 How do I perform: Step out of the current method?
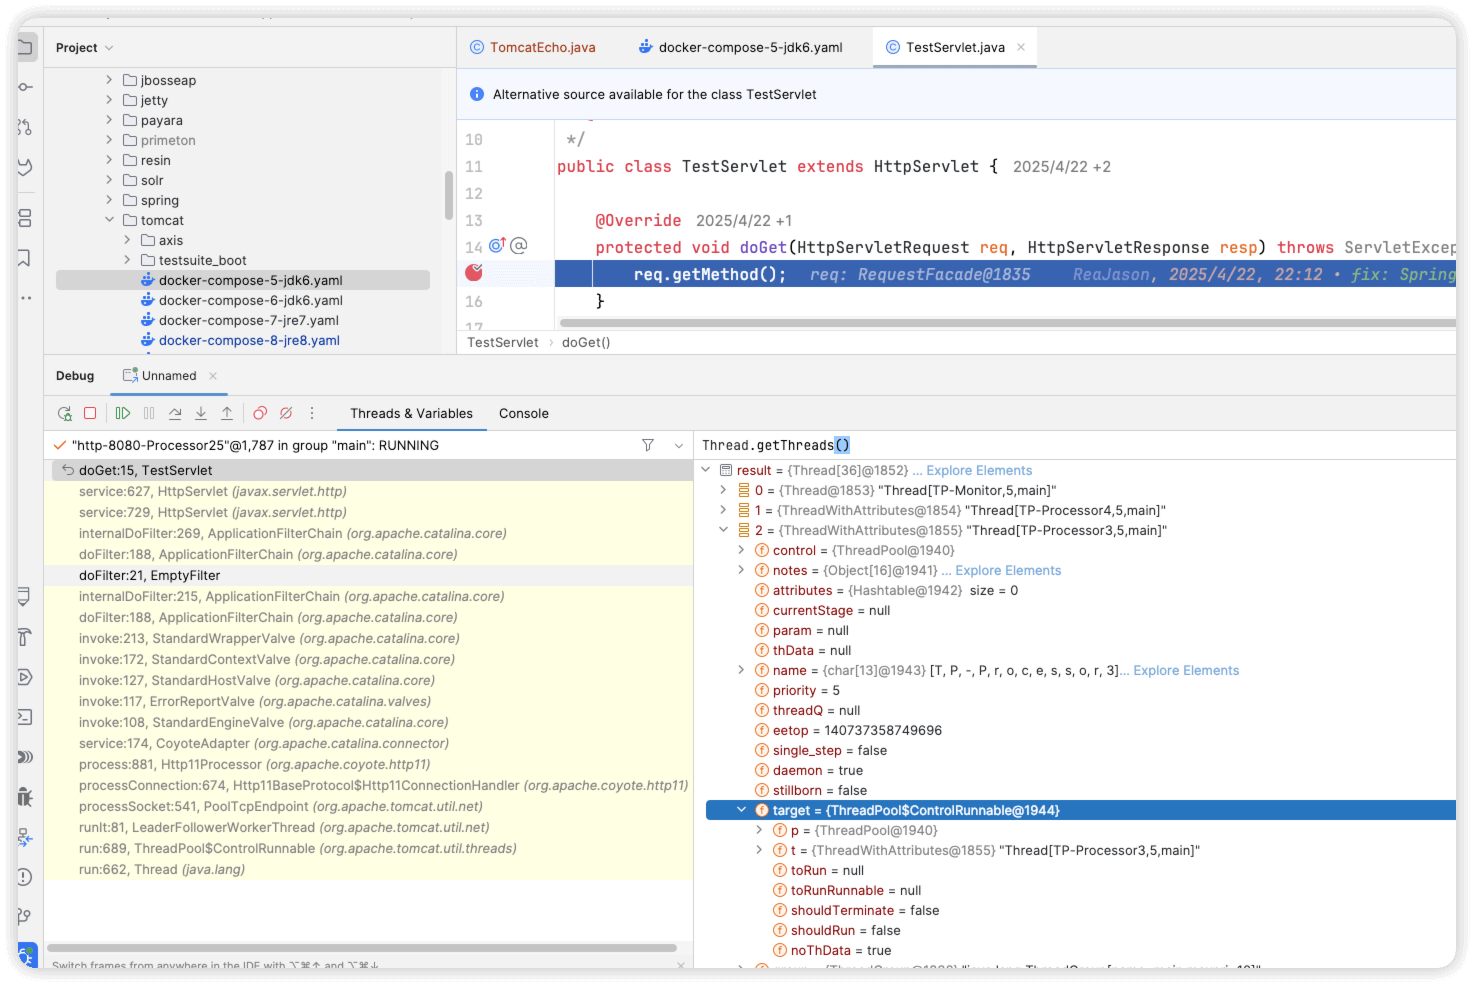227,413
